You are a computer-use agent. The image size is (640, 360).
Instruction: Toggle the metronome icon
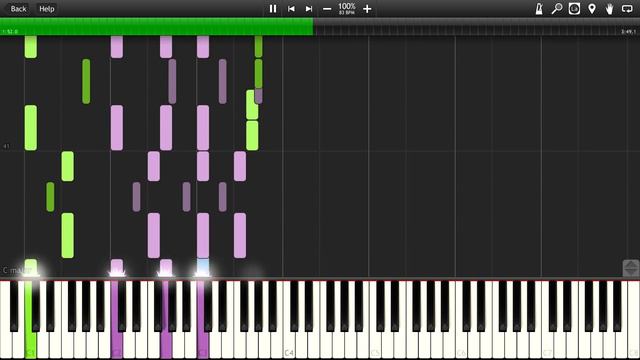(539, 9)
